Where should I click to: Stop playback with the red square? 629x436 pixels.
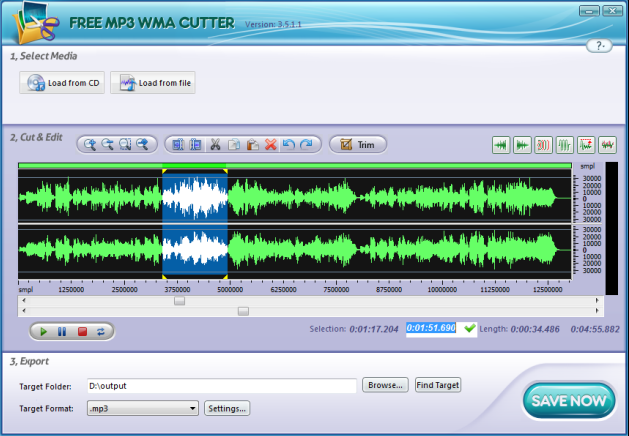pos(82,332)
